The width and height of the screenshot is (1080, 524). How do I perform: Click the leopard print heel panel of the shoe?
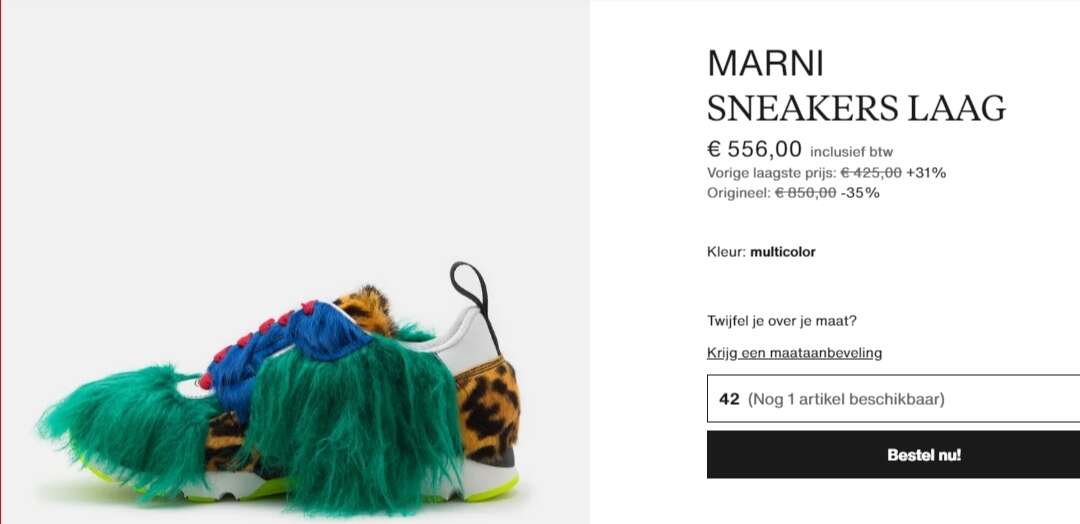(488, 410)
